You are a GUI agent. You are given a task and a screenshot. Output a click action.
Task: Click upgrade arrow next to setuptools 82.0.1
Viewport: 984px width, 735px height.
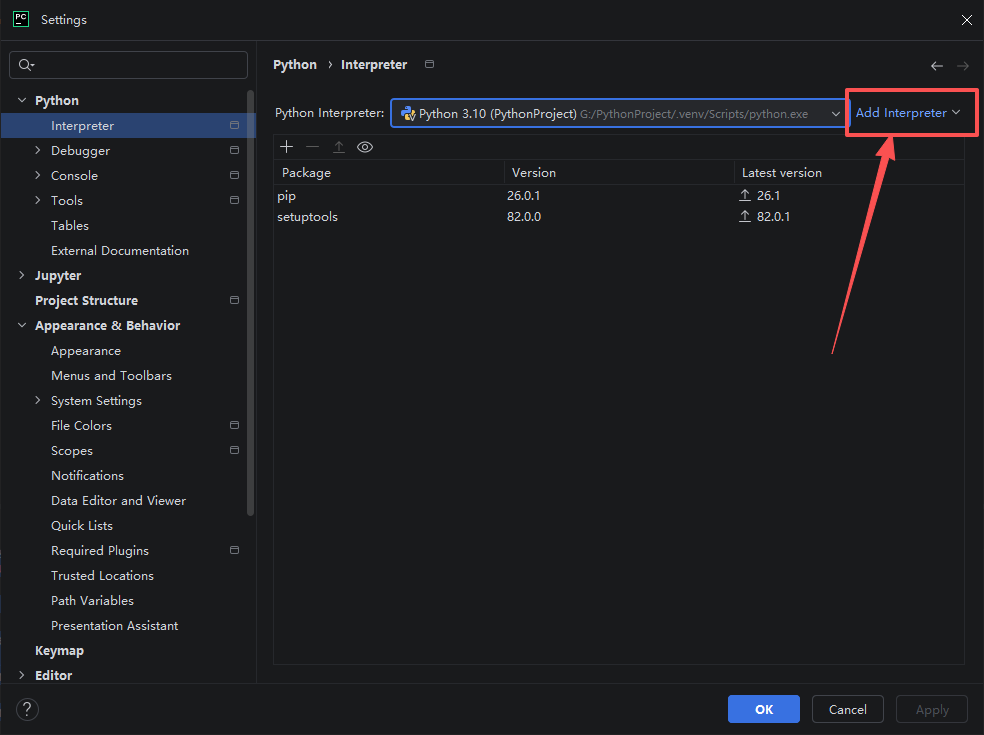(x=745, y=217)
